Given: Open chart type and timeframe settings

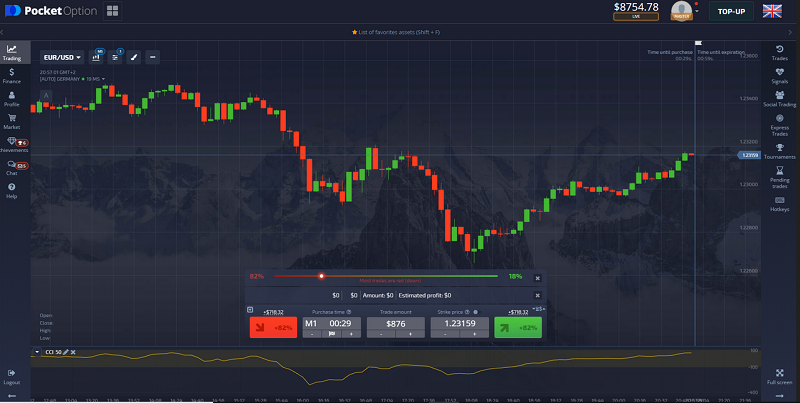Looking at the screenshot, I should pos(96,57).
